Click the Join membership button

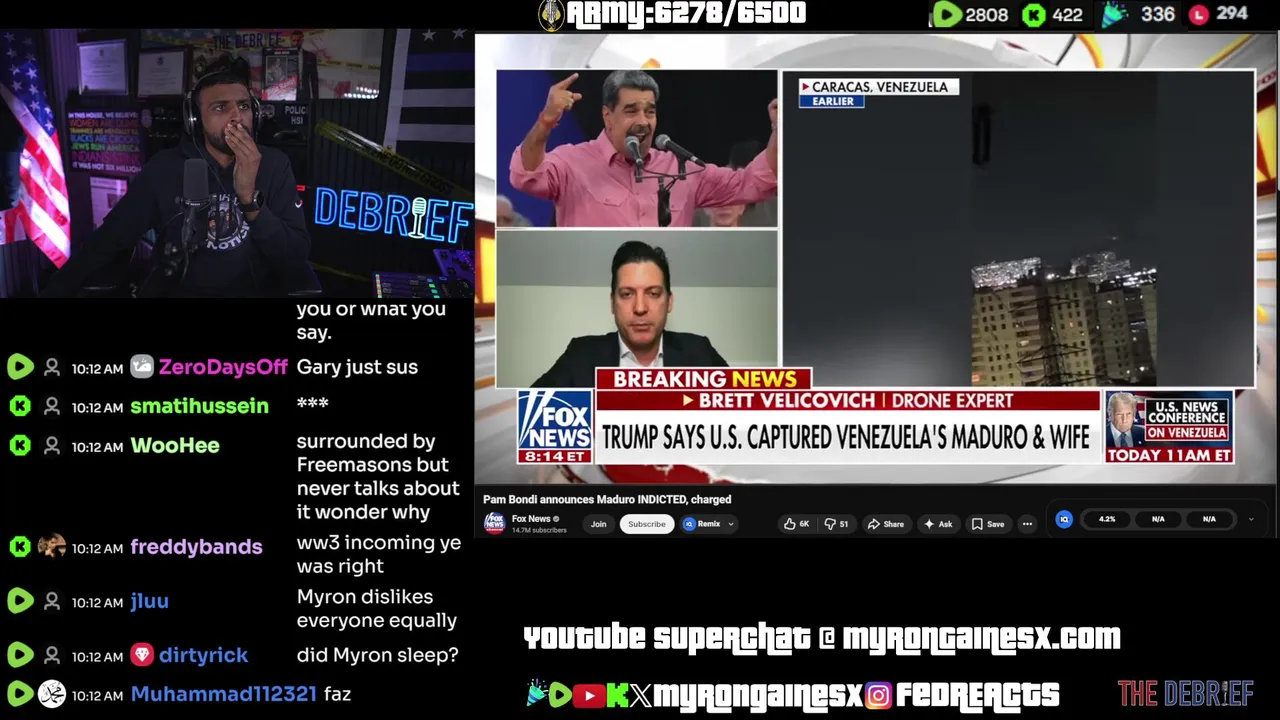[598, 524]
